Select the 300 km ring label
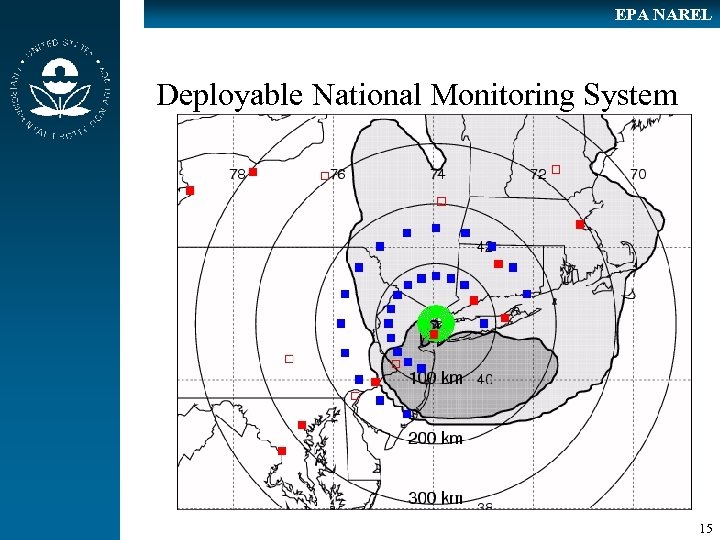This screenshot has height=540, width=720. 435,498
